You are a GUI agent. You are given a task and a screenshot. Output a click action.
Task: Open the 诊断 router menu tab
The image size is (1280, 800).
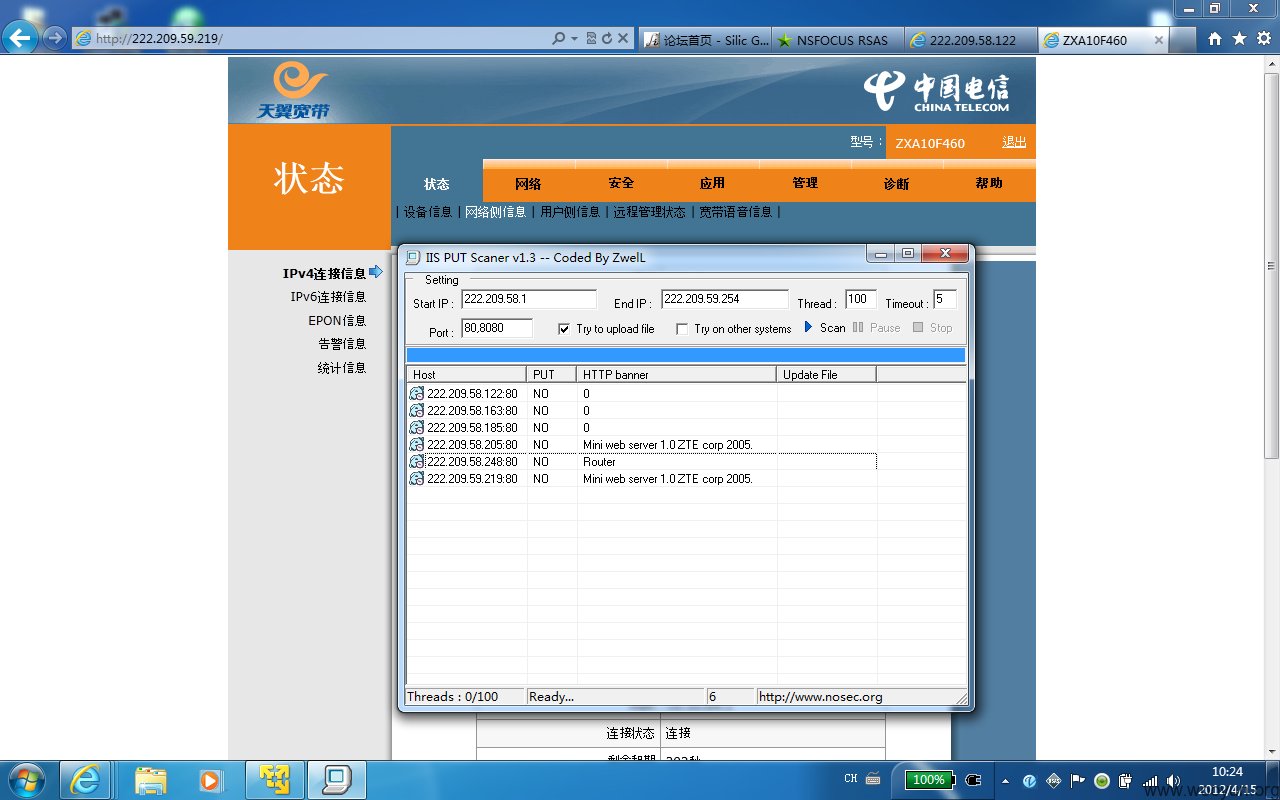897,183
